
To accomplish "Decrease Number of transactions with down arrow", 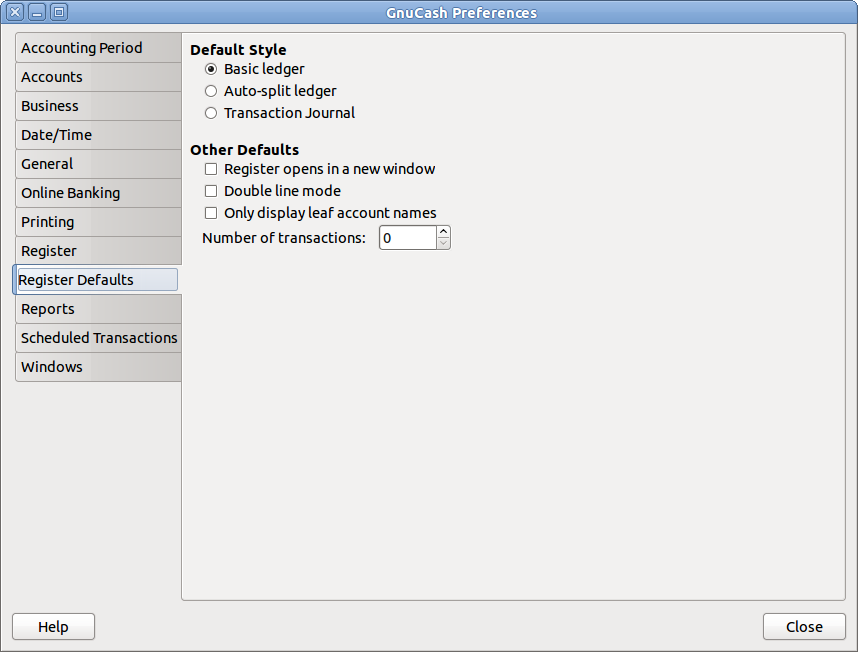I will click(x=444, y=243).
